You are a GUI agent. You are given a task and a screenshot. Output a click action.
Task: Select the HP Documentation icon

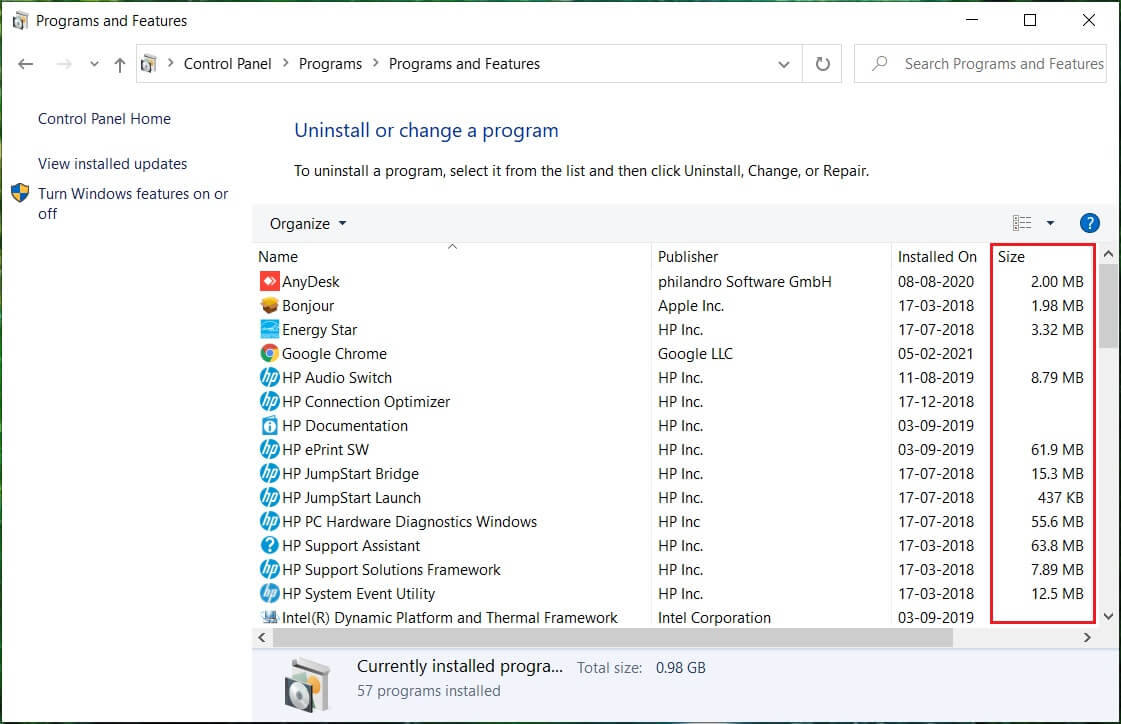(x=269, y=426)
